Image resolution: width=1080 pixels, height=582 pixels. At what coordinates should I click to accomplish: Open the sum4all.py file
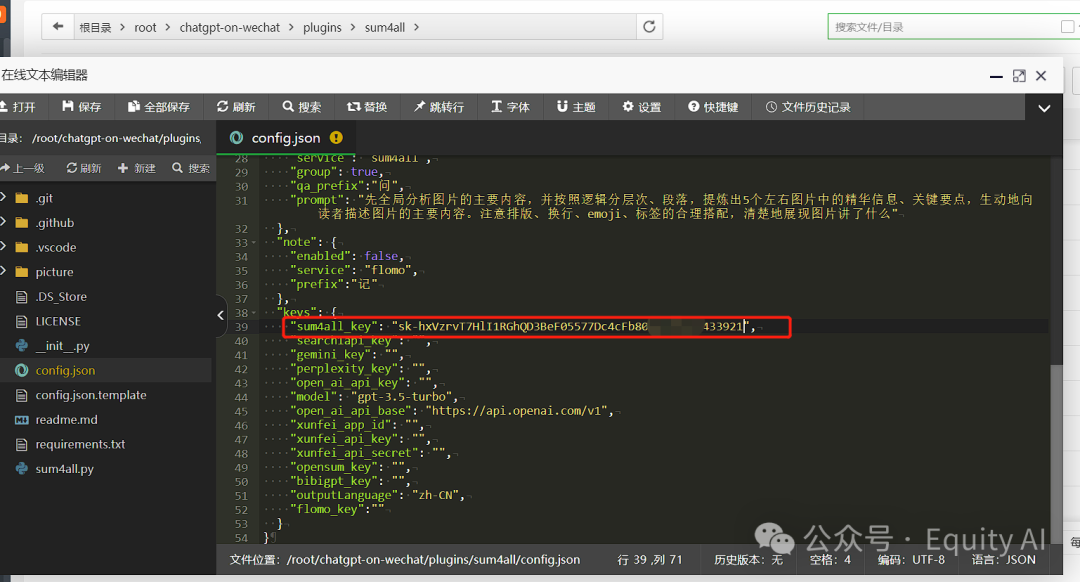[64, 469]
